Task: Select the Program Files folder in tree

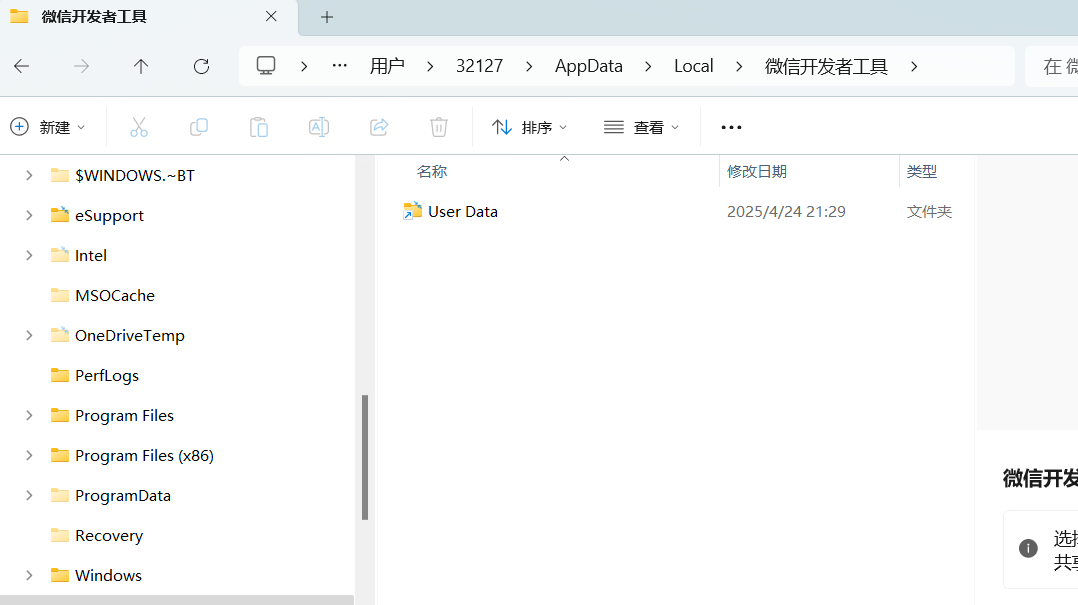Action: 124,415
